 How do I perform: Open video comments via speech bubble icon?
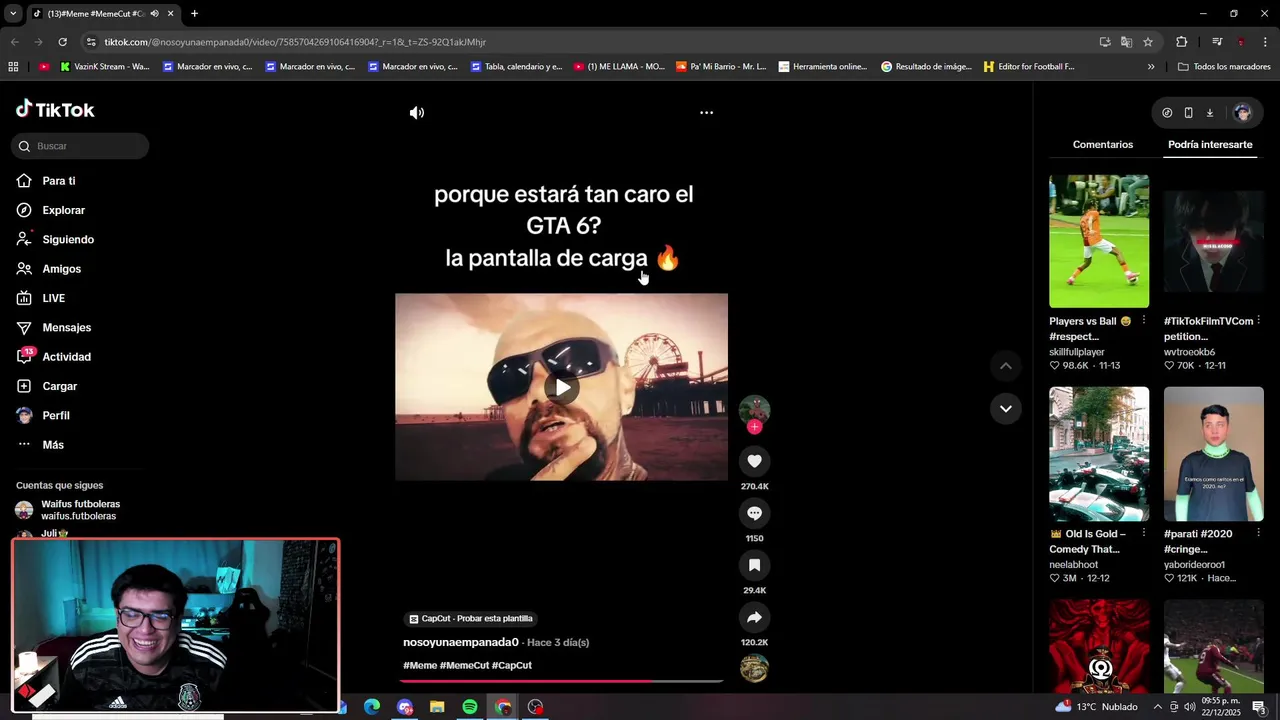[754, 513]
